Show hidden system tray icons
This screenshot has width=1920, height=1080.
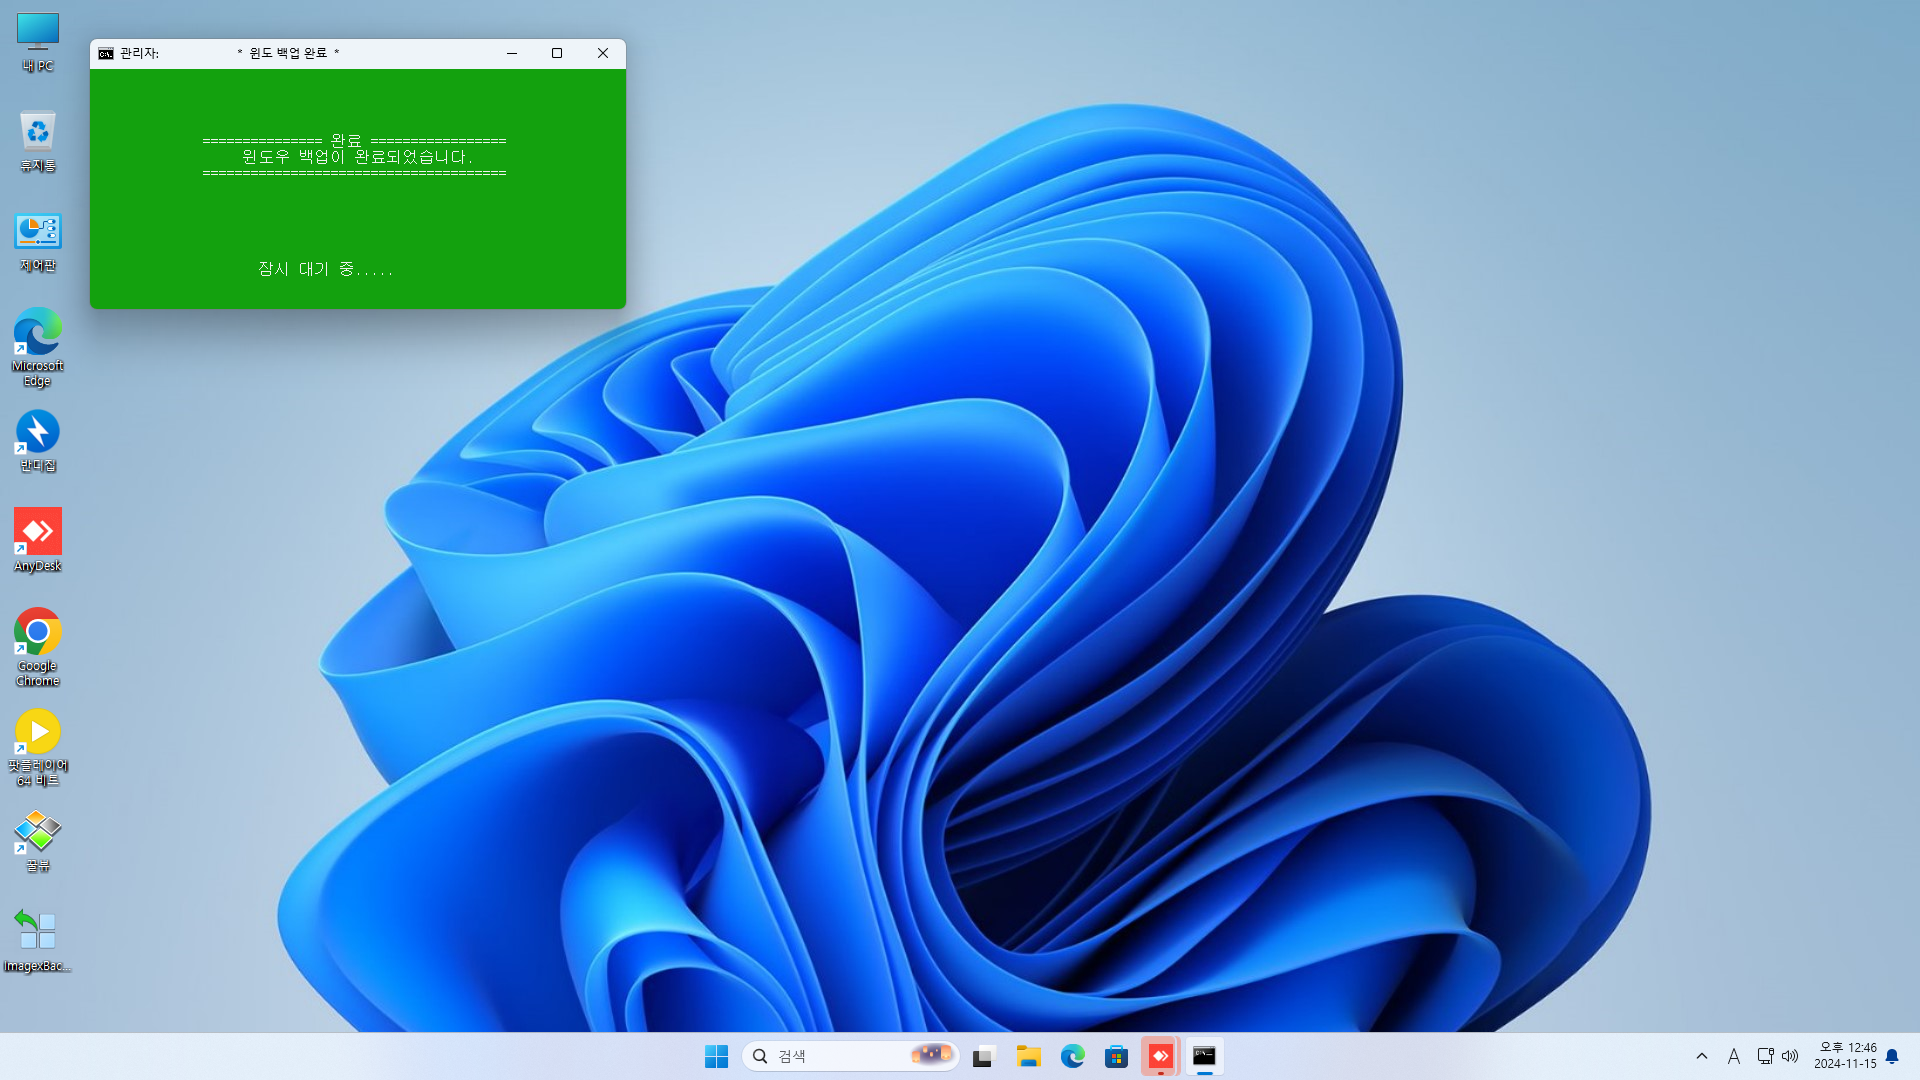coord(1702,1056)
